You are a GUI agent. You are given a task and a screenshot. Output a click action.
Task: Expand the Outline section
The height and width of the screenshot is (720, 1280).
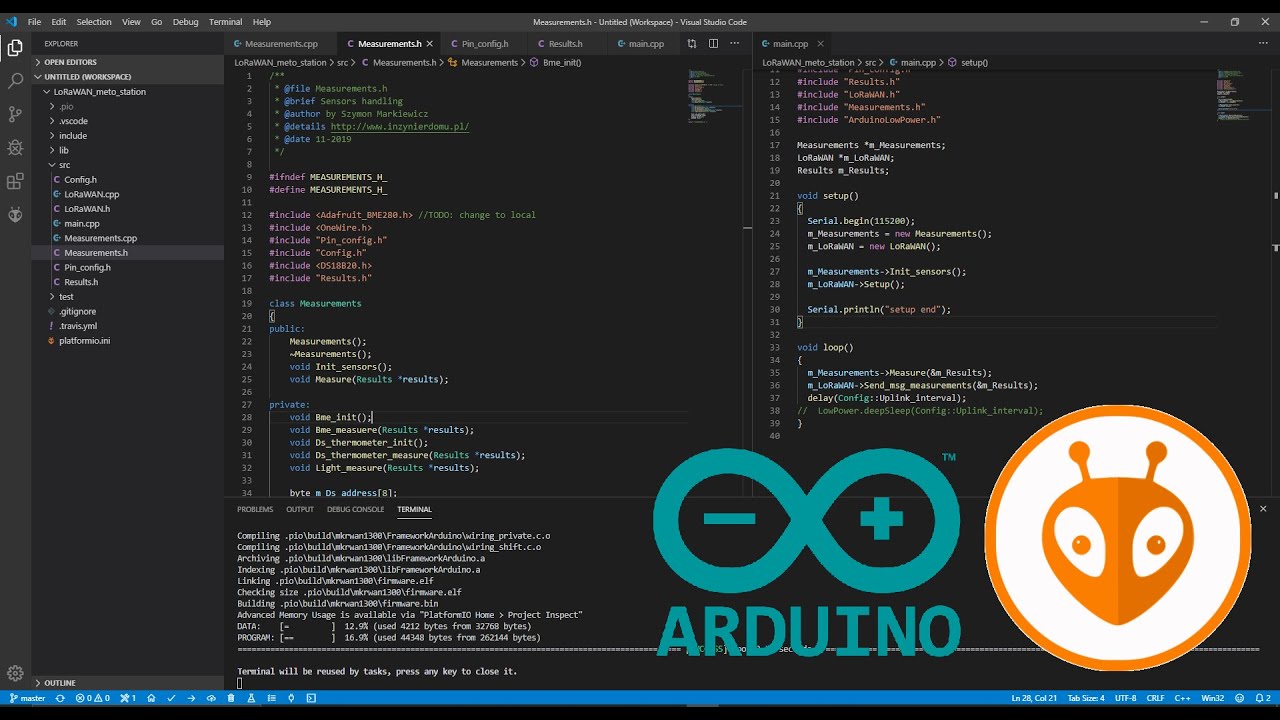[128, 683]
